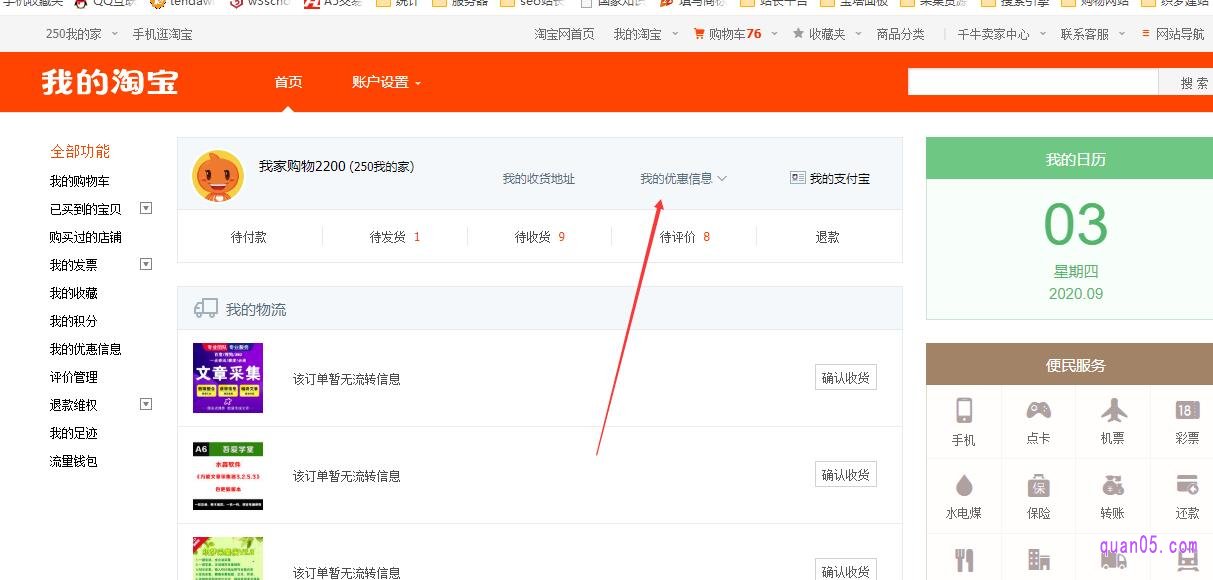Open the green third product thumbnail

[x=228, y=558]
